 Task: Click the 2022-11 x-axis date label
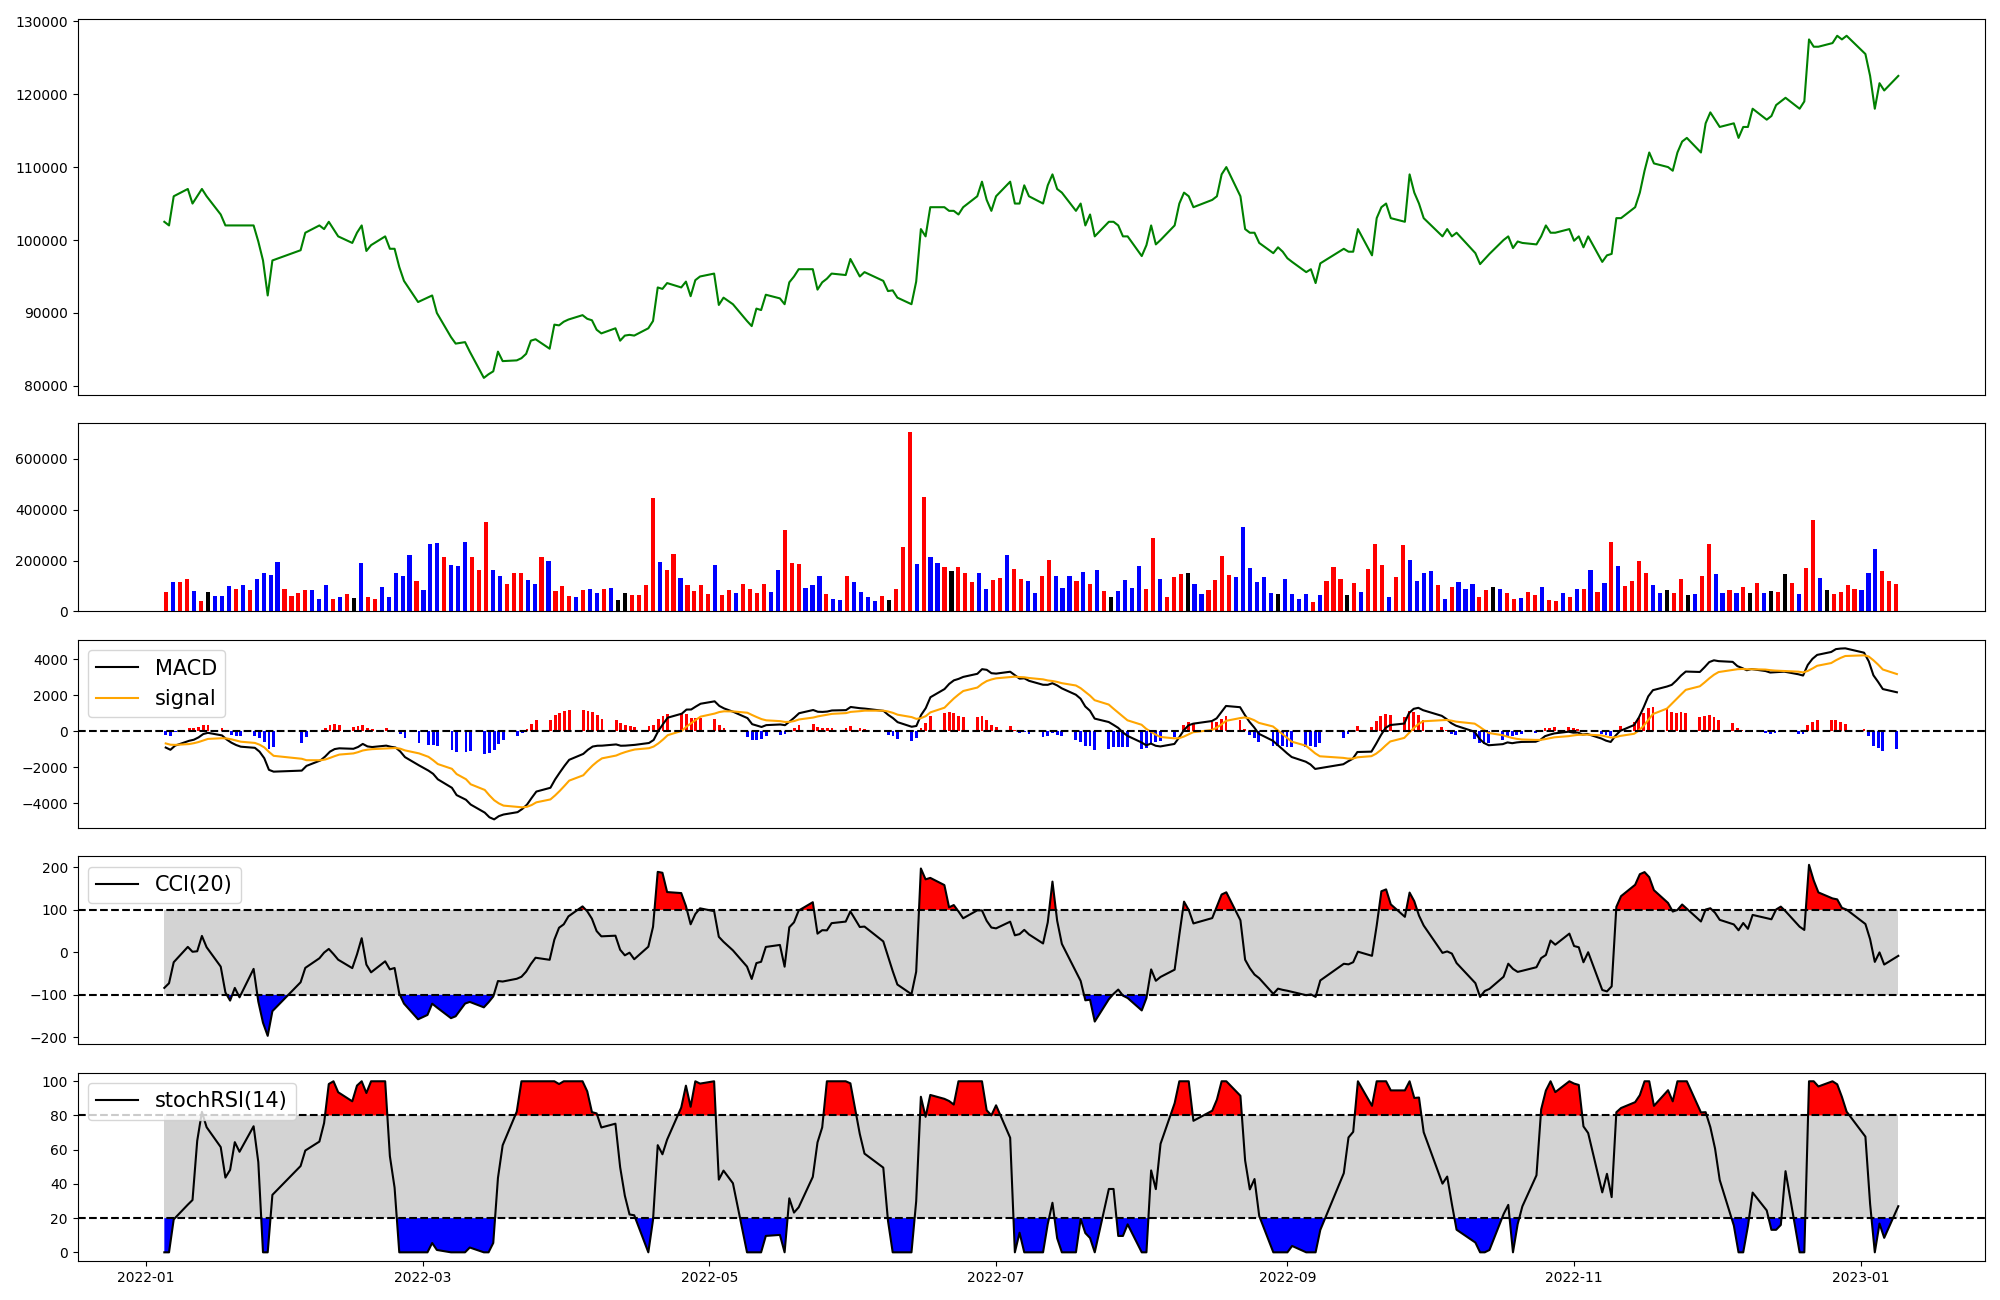(x=1574, y=1277)
